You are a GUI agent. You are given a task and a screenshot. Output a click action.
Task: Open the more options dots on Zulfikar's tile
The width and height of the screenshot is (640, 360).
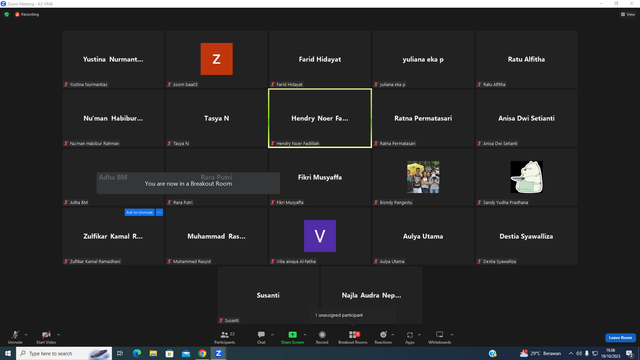coord(160,212)
